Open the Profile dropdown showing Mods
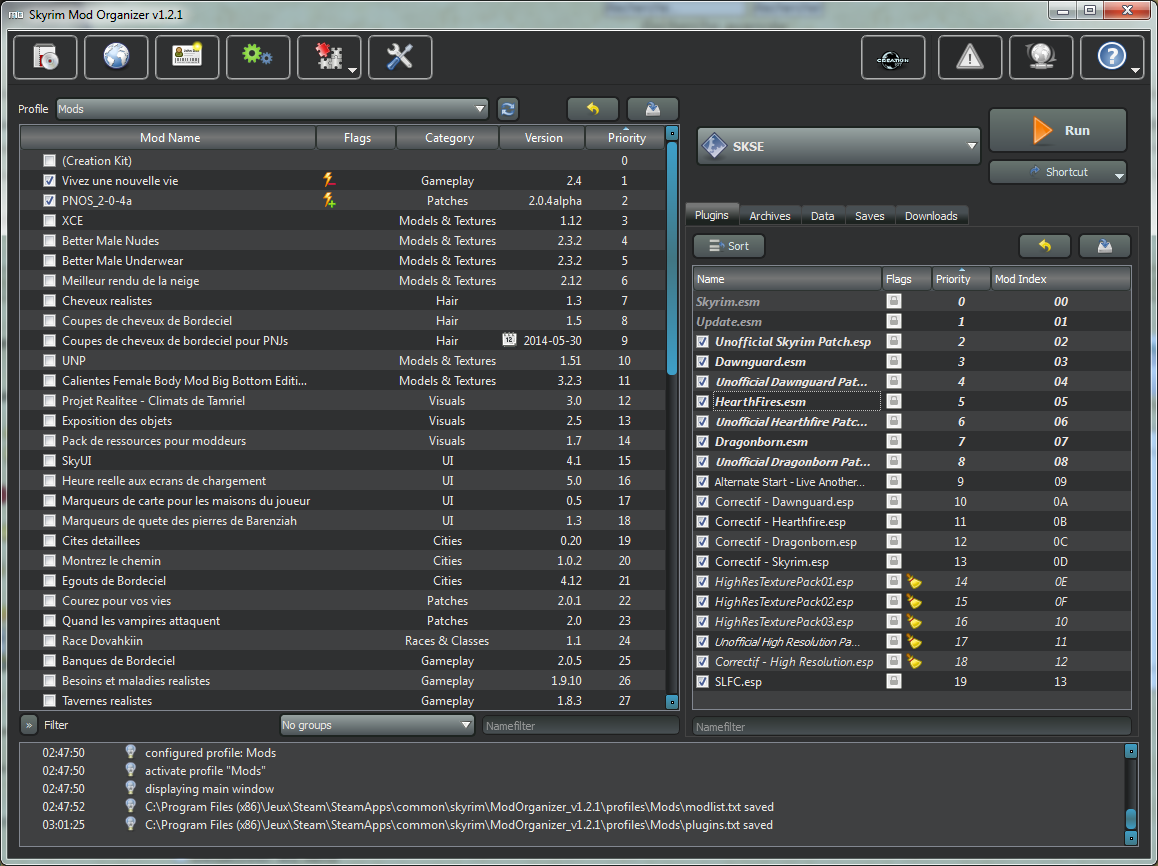This screenshot has width=1158, height=866. (x=272, y=109)
